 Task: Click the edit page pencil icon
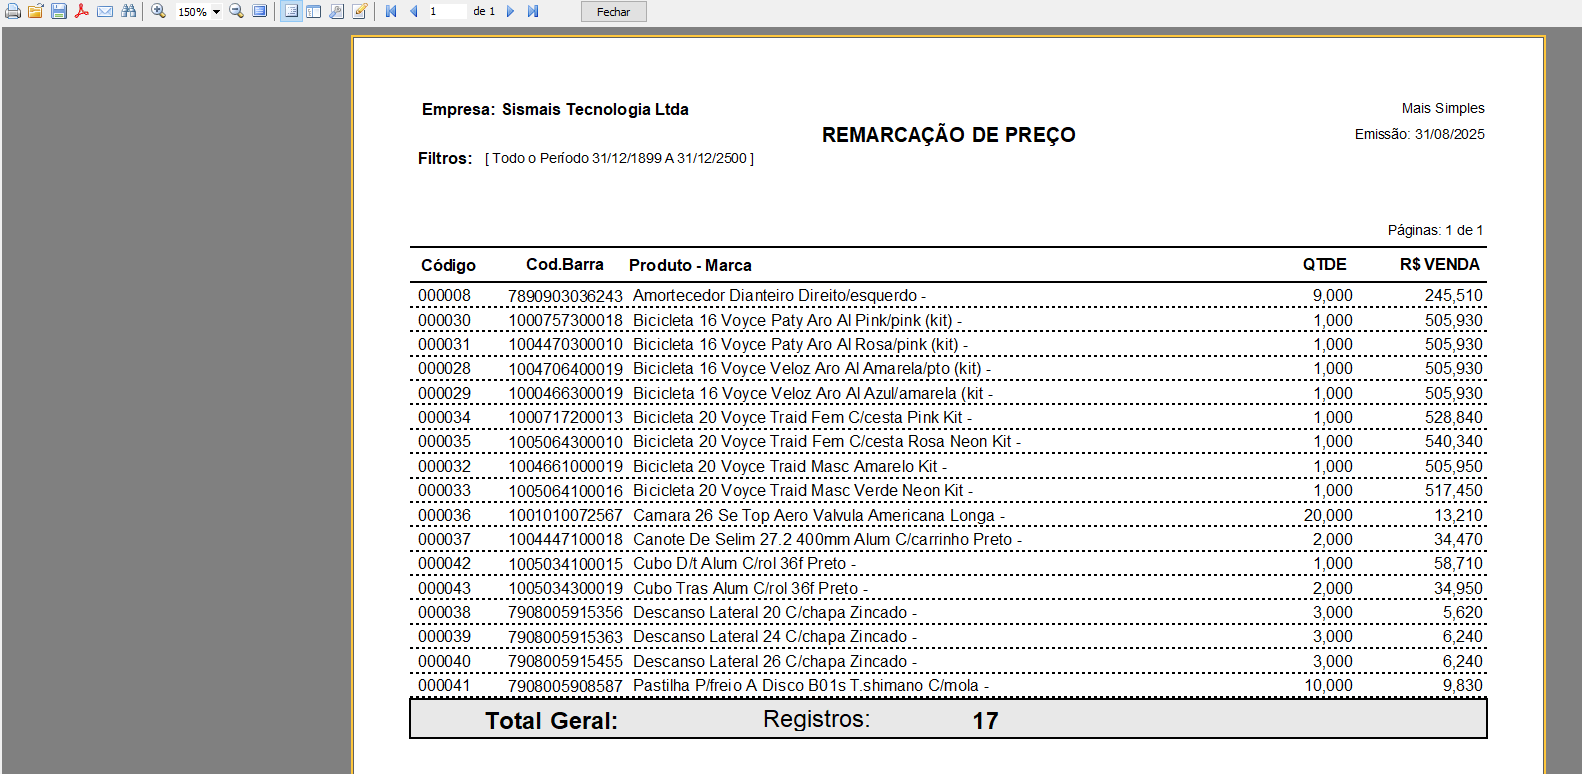tap(360, 12)
